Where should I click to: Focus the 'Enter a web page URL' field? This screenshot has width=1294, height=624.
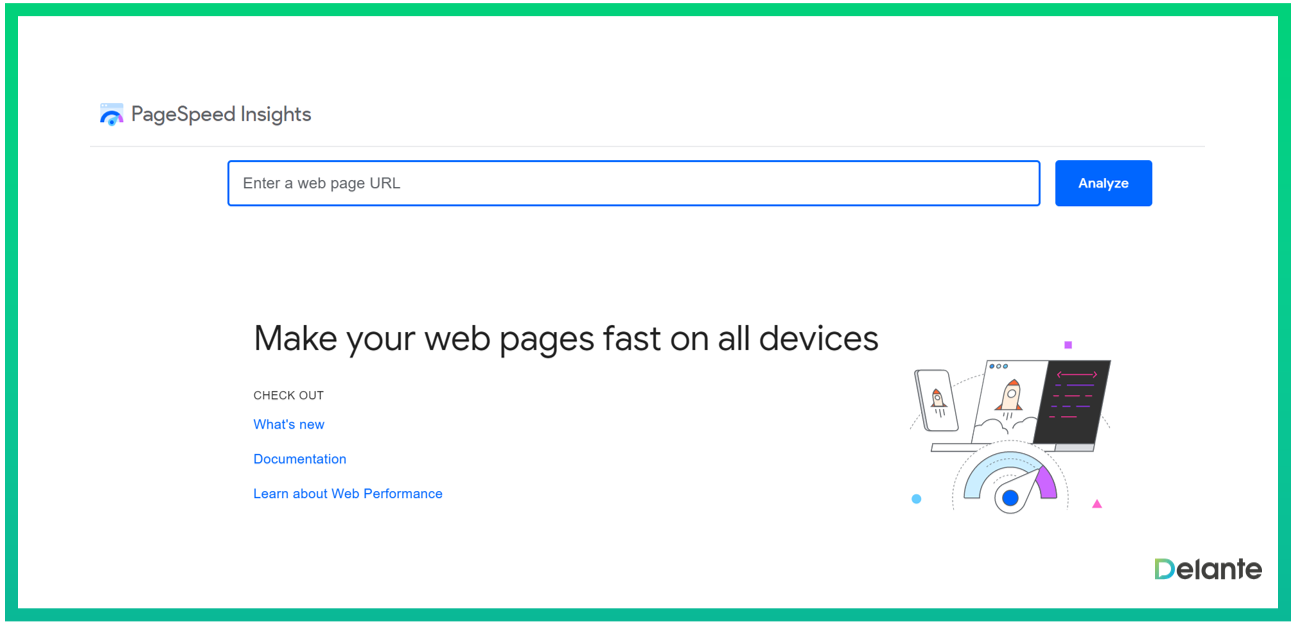point(633,183)
